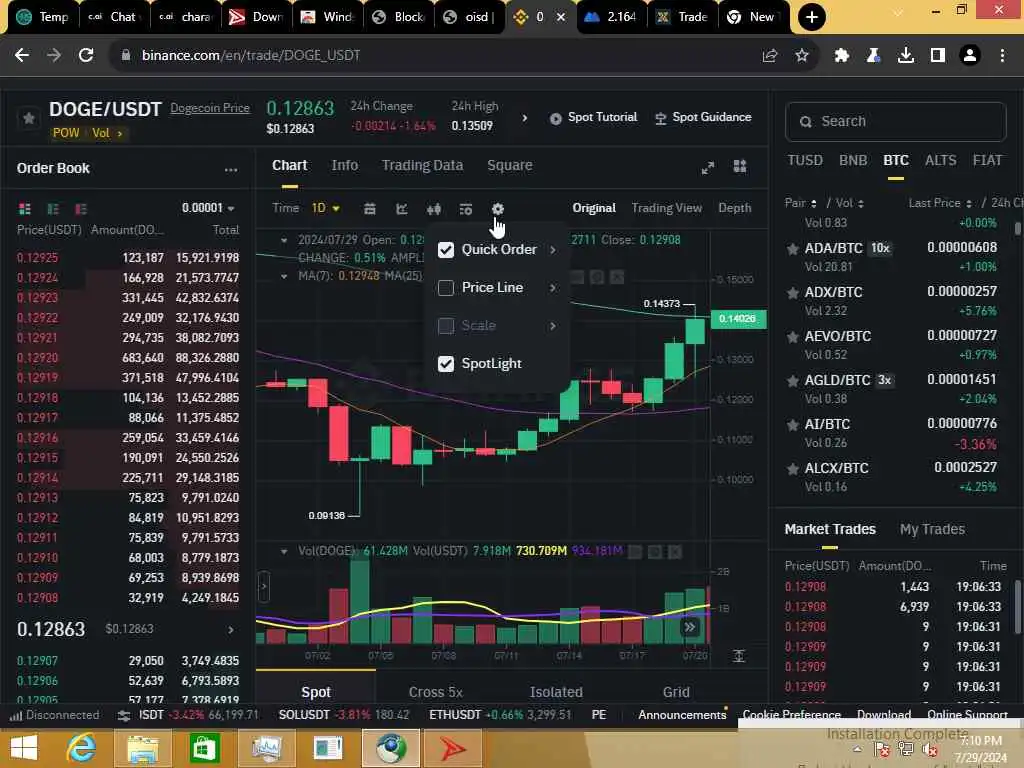Reload the Binance page
1024x768 pixels.
pyautogui.click(x=86, y=56)
